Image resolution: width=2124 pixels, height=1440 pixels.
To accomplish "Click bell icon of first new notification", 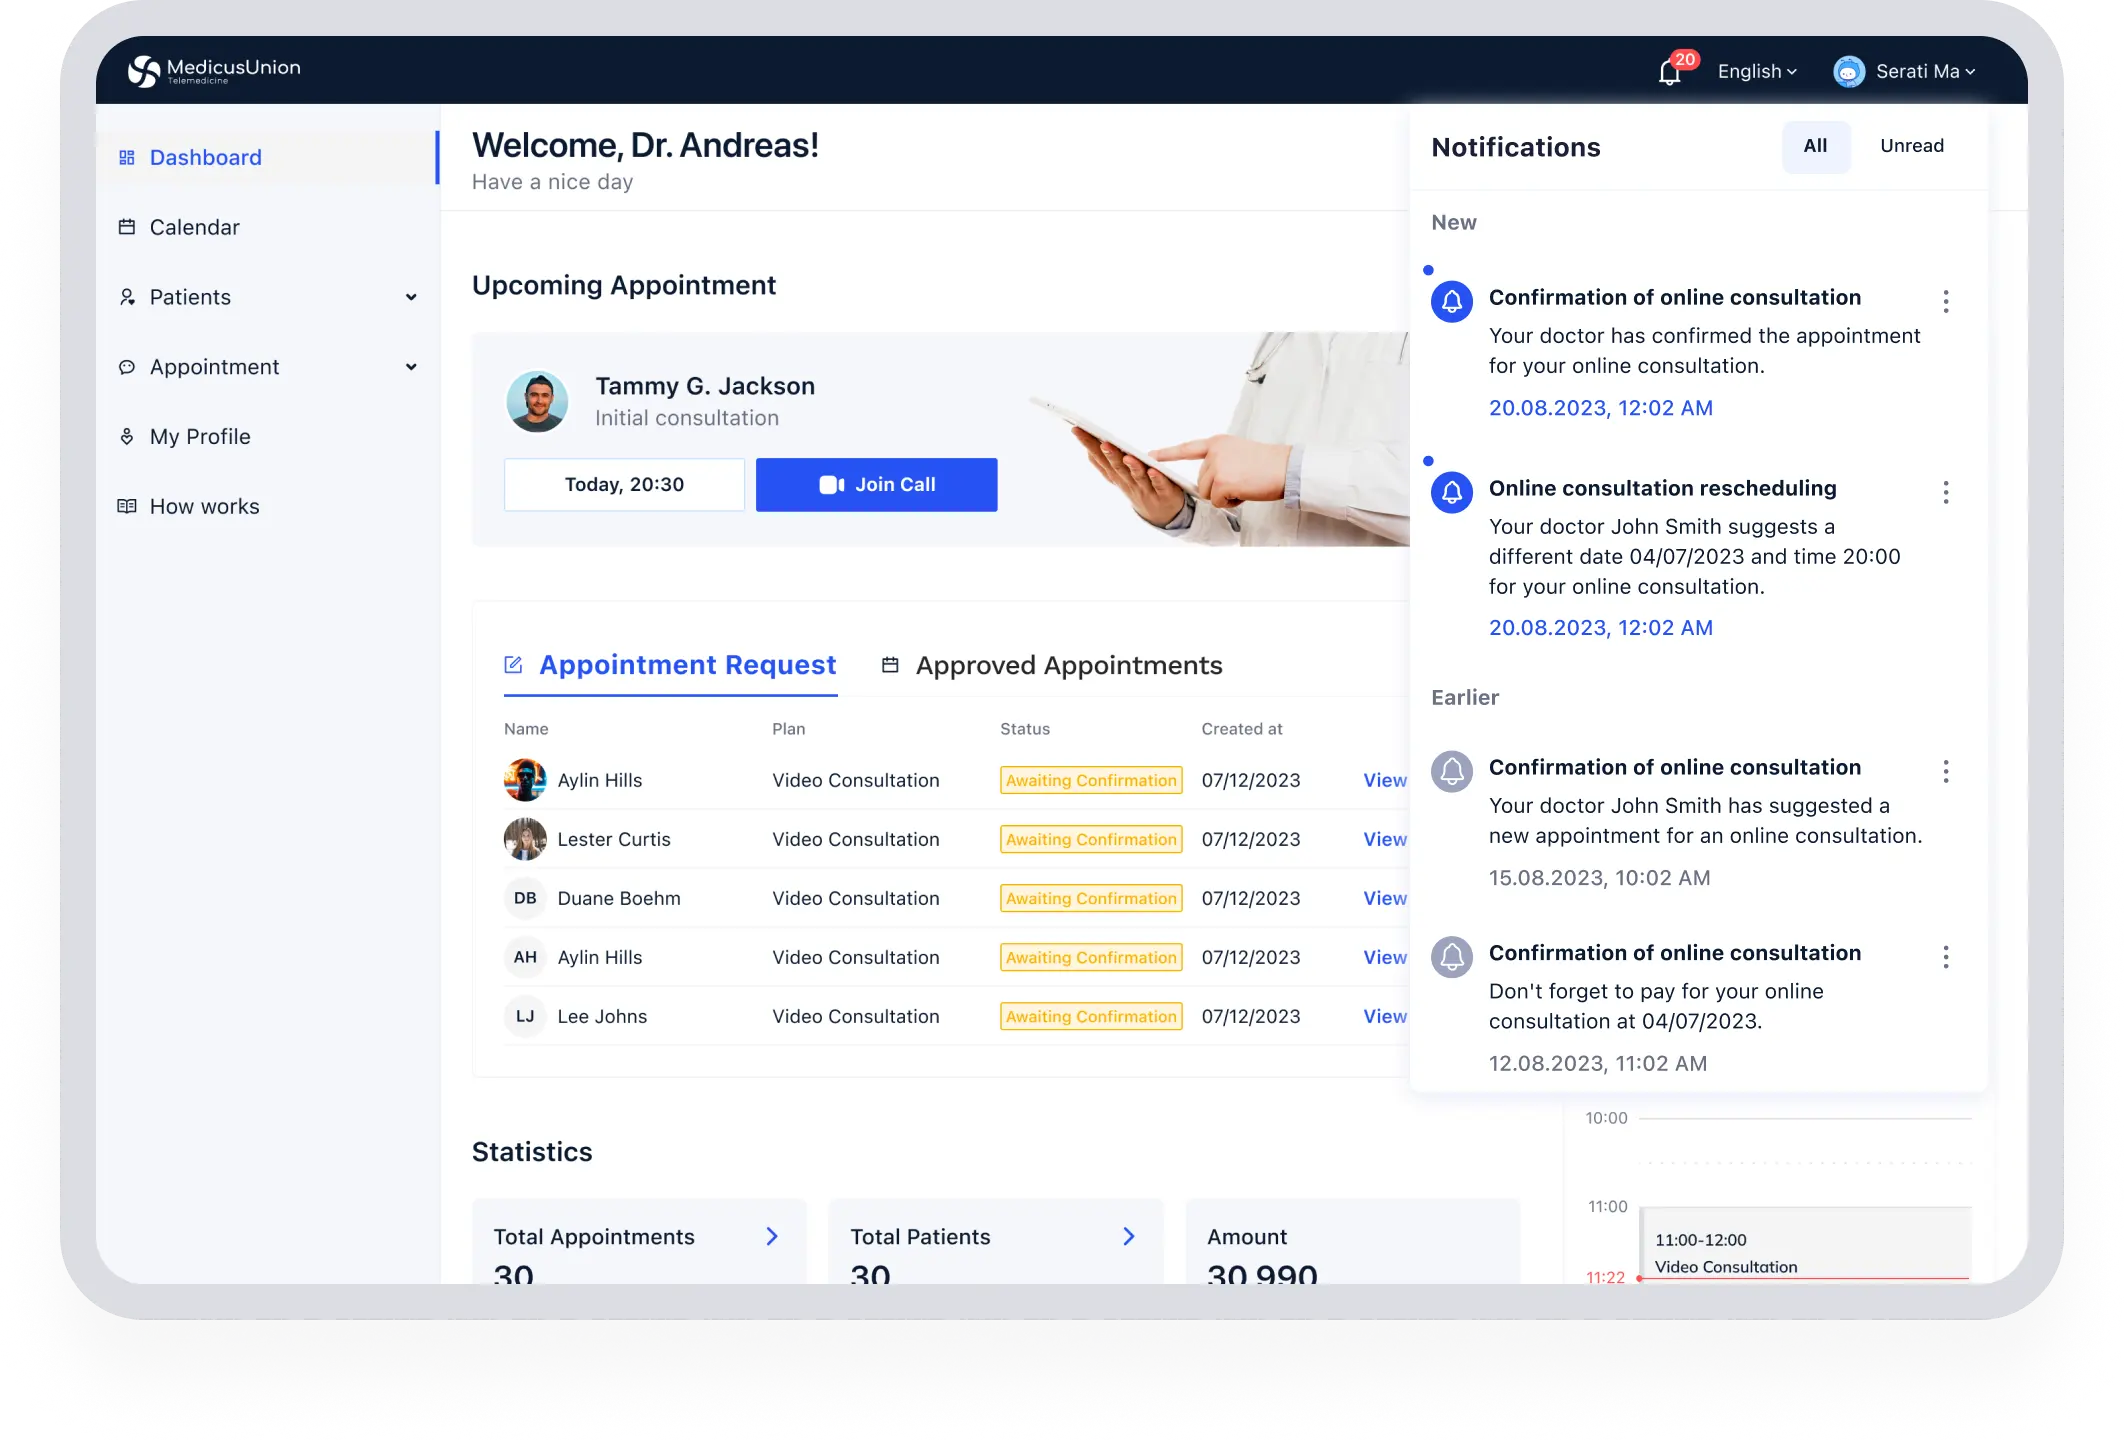I will (x=1452, y=302).
